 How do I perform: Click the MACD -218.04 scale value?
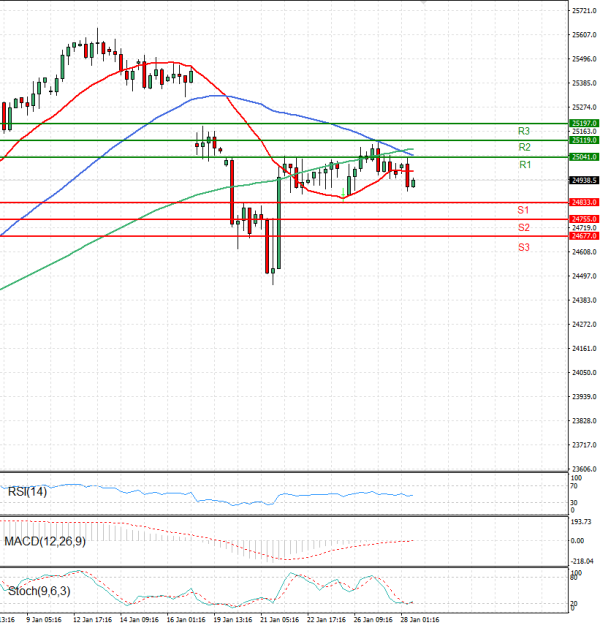[x=582, y=561]
